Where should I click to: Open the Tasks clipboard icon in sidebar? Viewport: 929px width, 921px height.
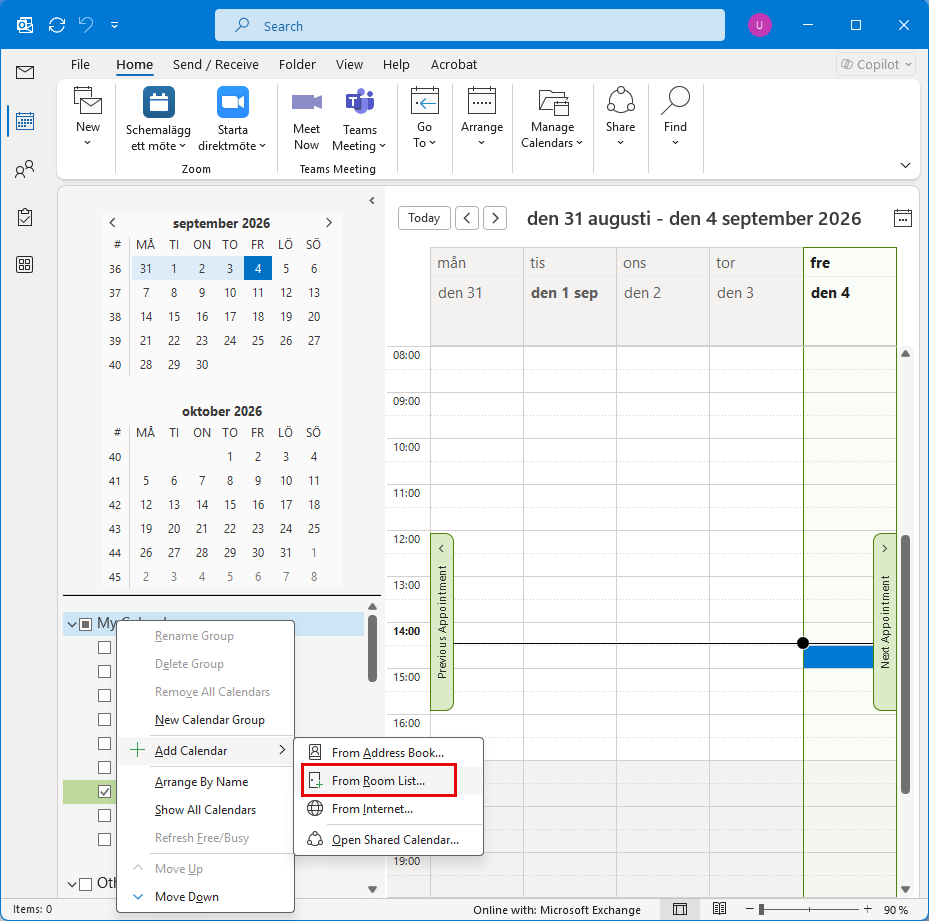pyautogui.click(x=24, y=217)
